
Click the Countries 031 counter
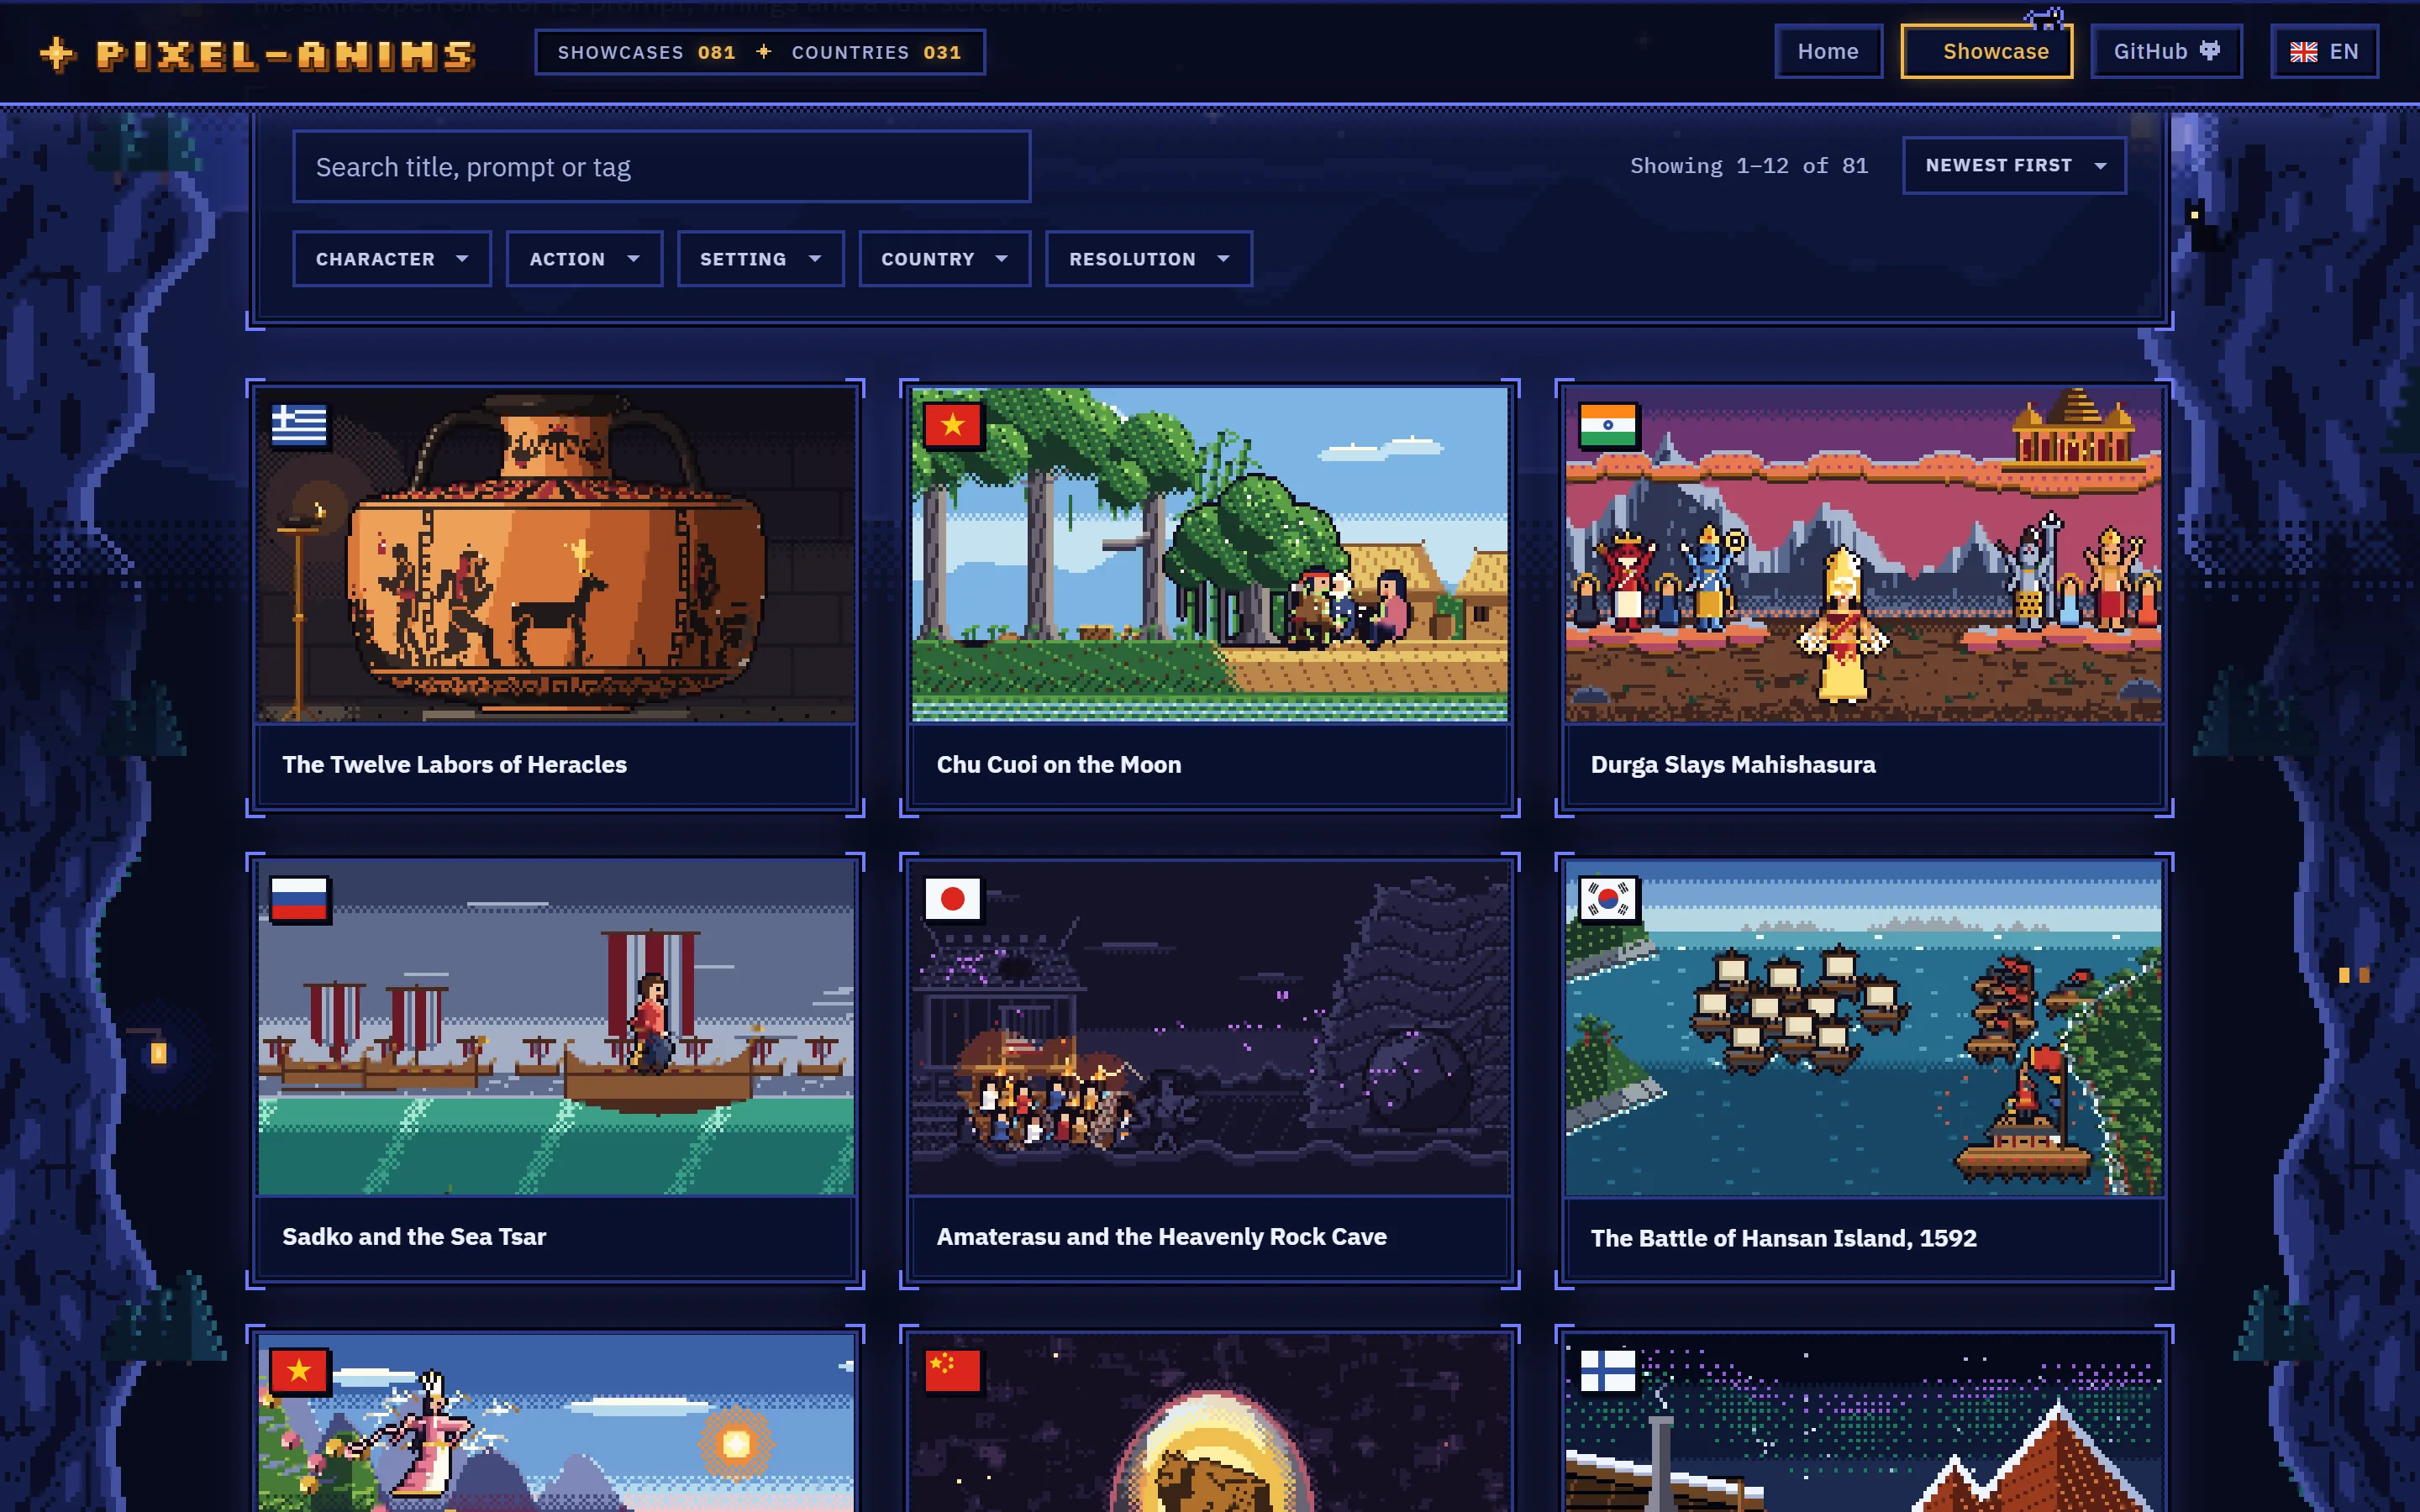point(876,52)
